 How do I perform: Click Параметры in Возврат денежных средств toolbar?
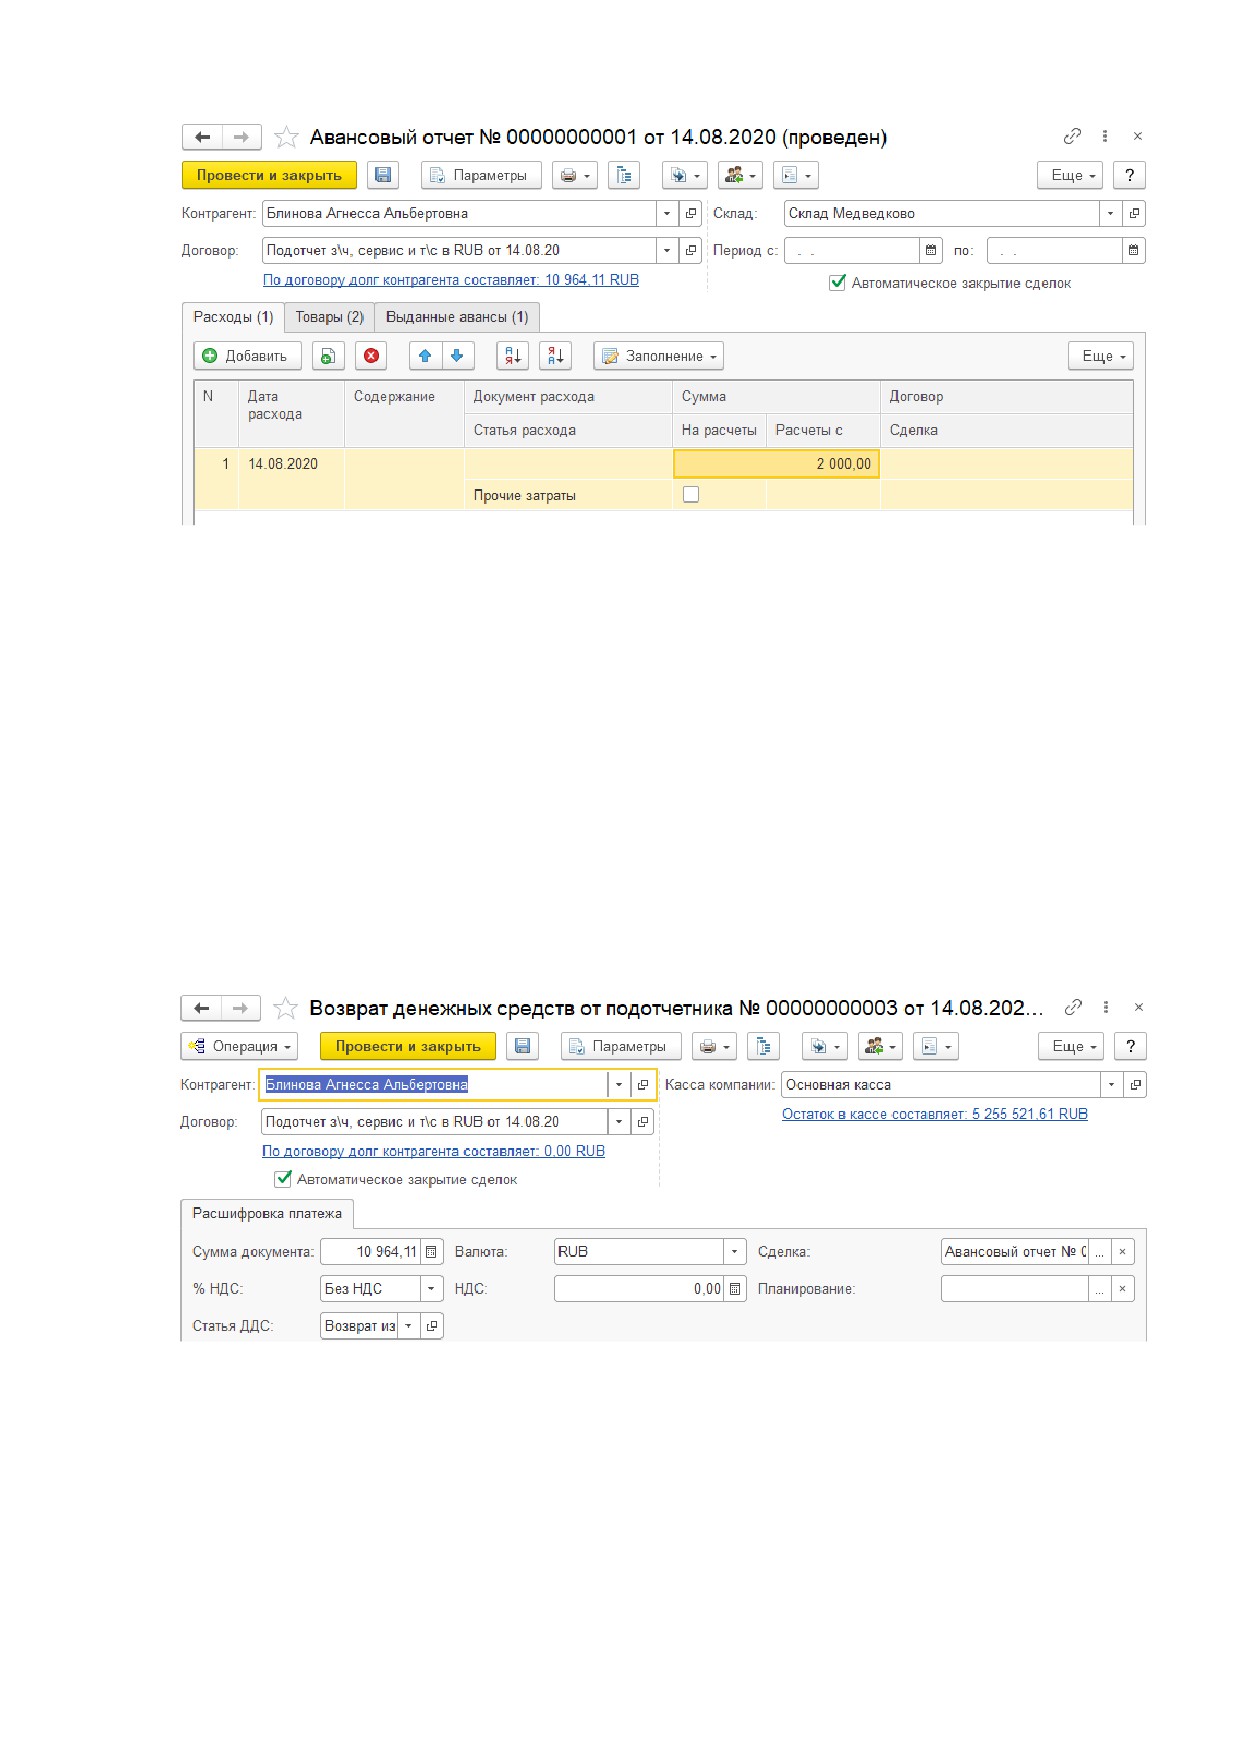[621, 1046]
